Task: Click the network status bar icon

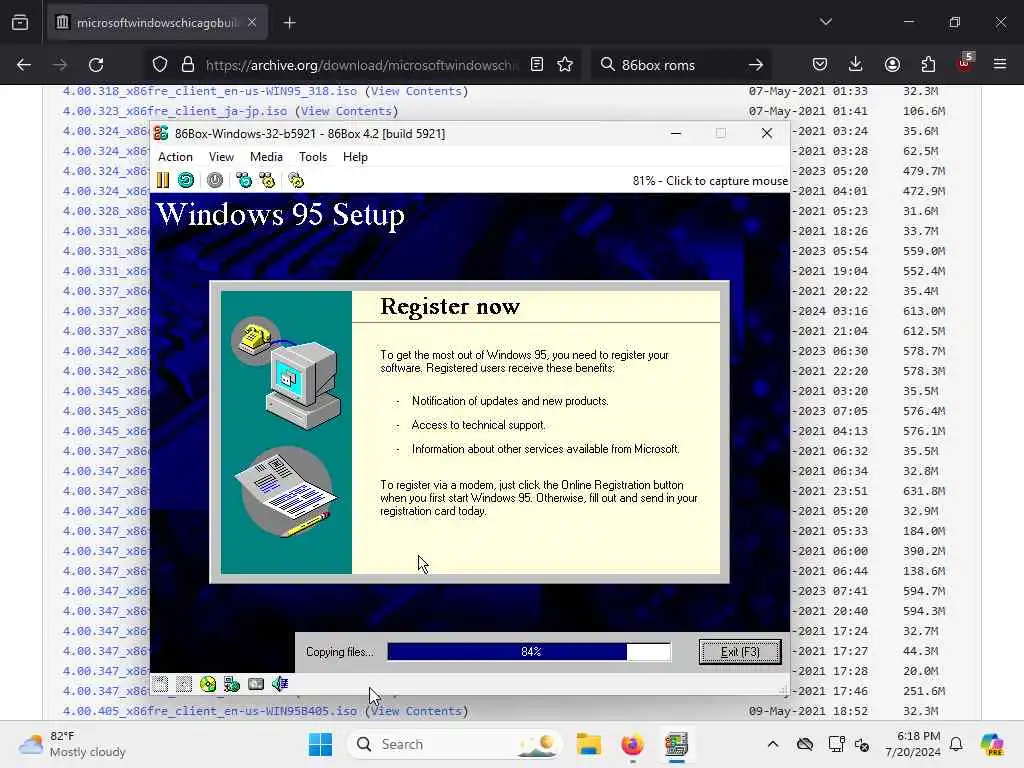Action: [x=232, y=684]
